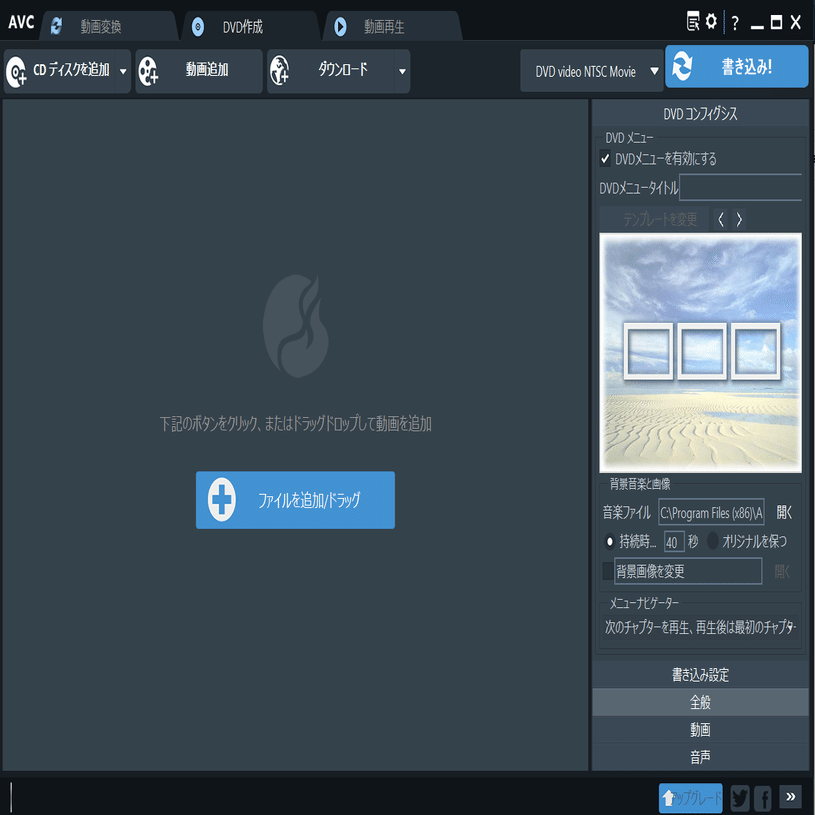Viewport: 815px width, 815px height.
Task: Click the ファイルを追加/ドラッグ button
Action: pos(295,499)
